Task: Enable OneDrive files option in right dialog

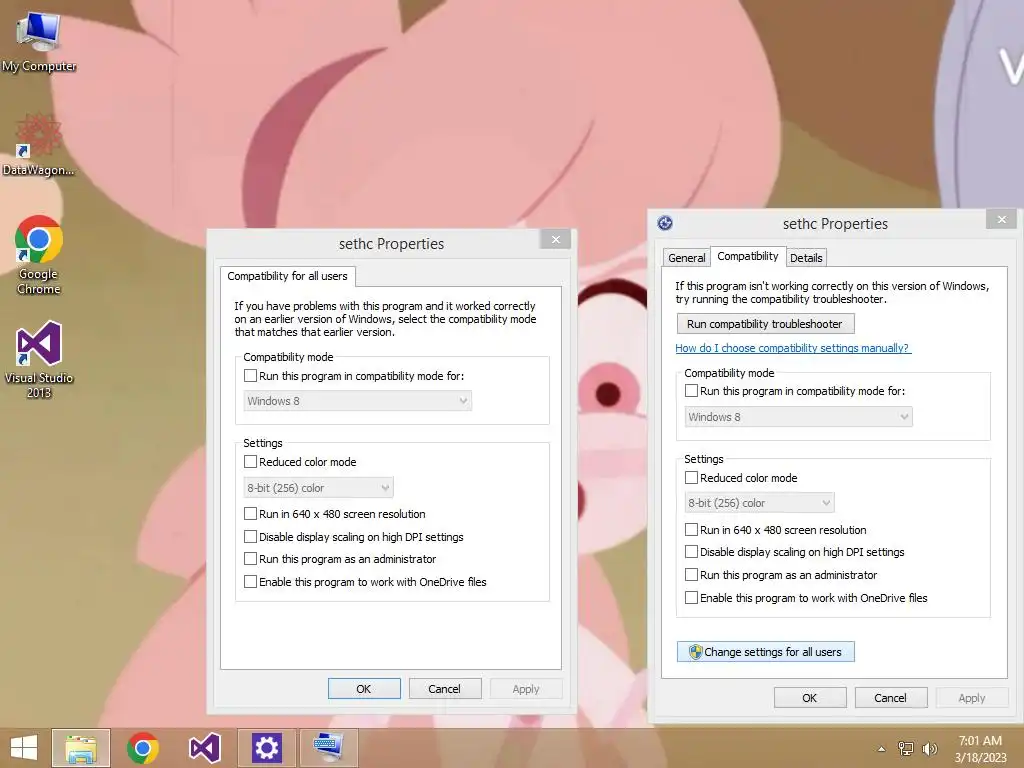Action: [x=691, y=598]
